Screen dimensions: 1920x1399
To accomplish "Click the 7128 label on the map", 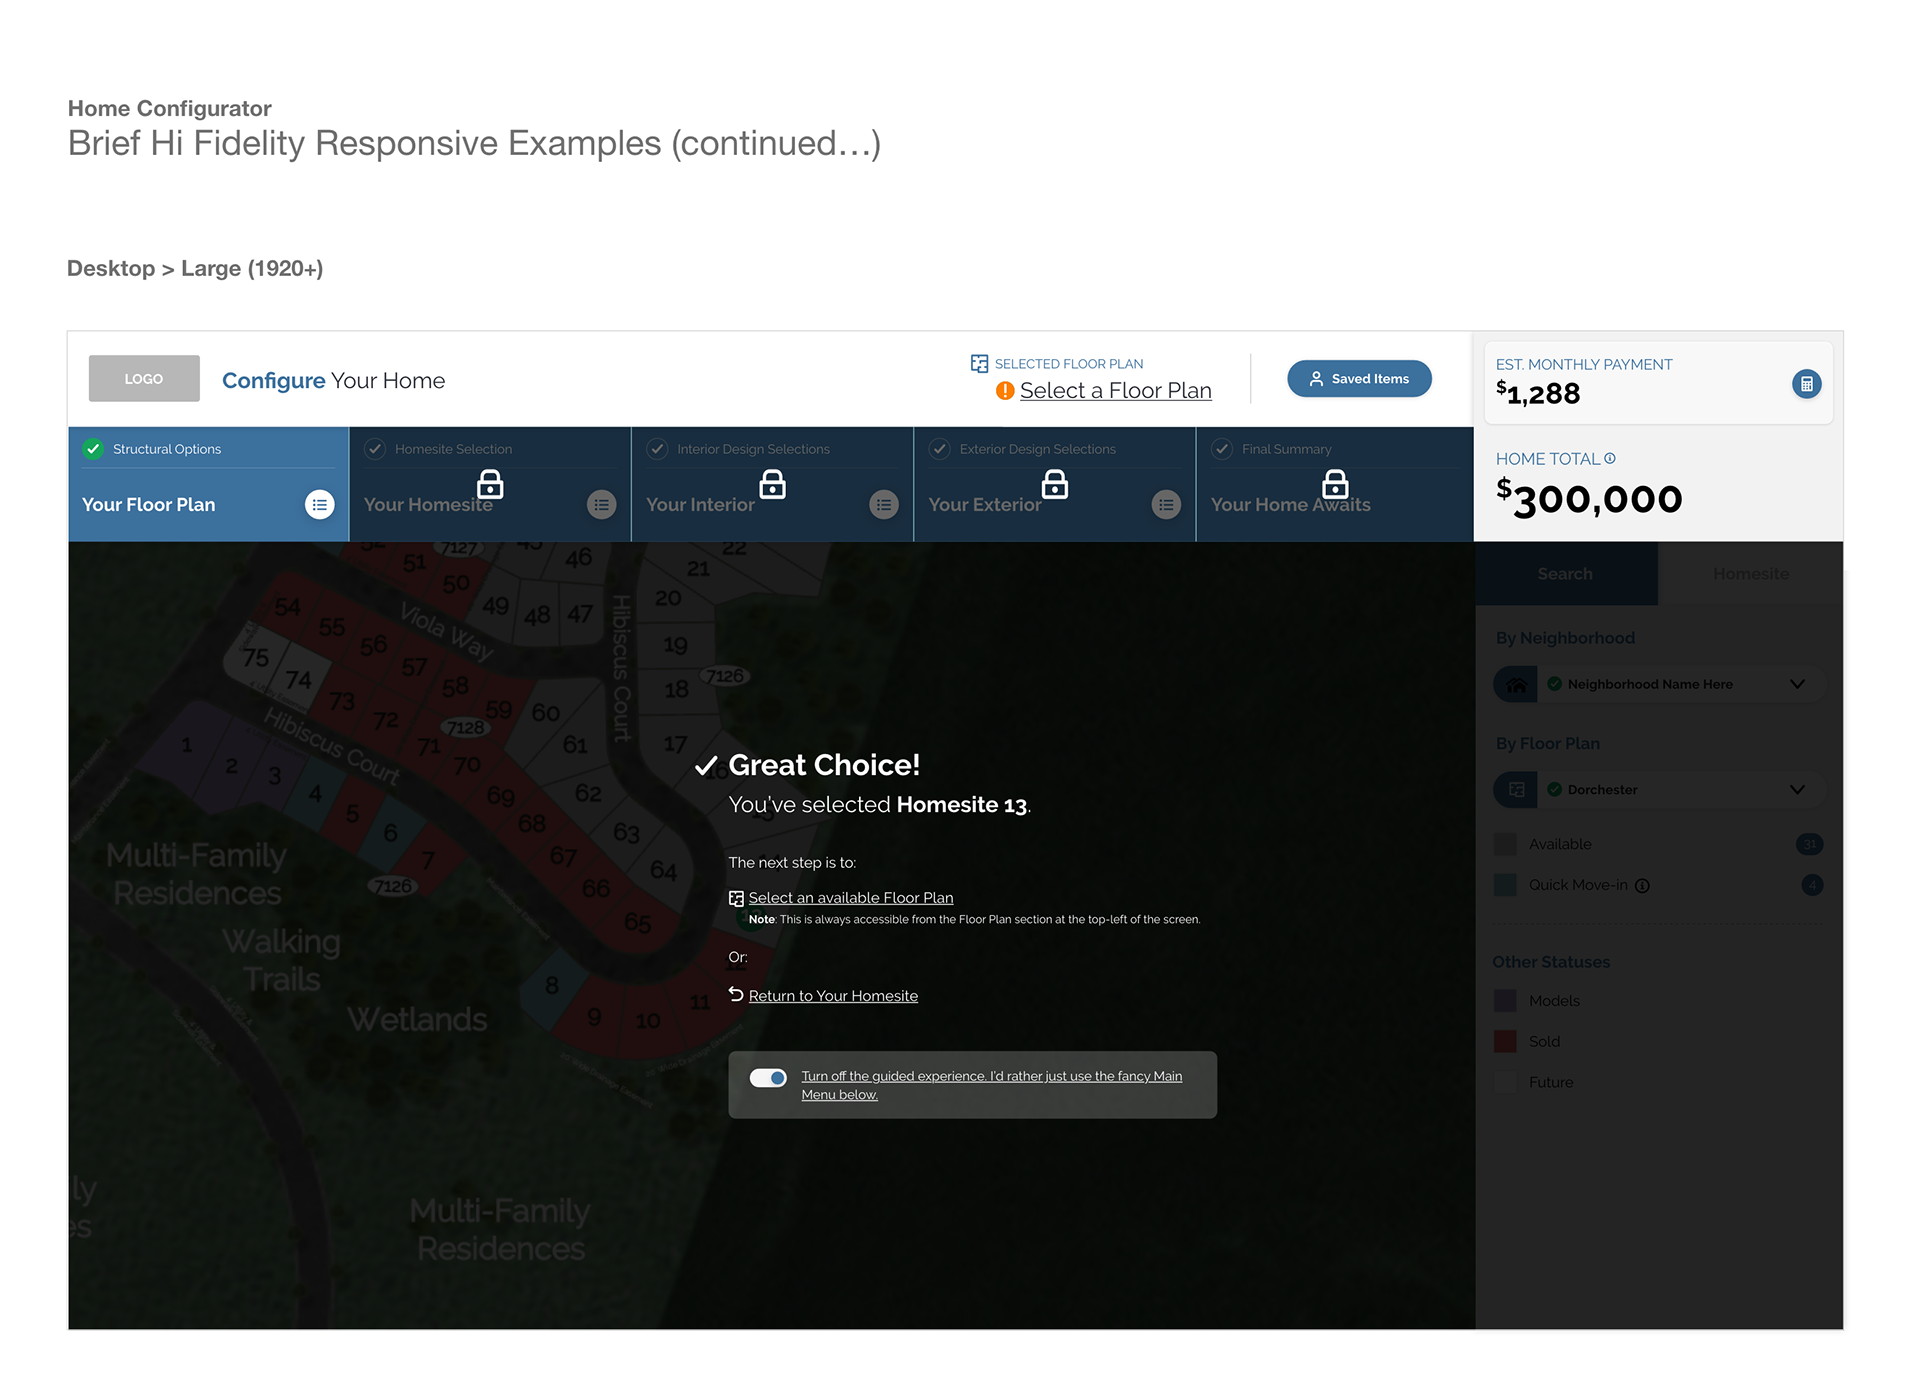I will (466, 728).
